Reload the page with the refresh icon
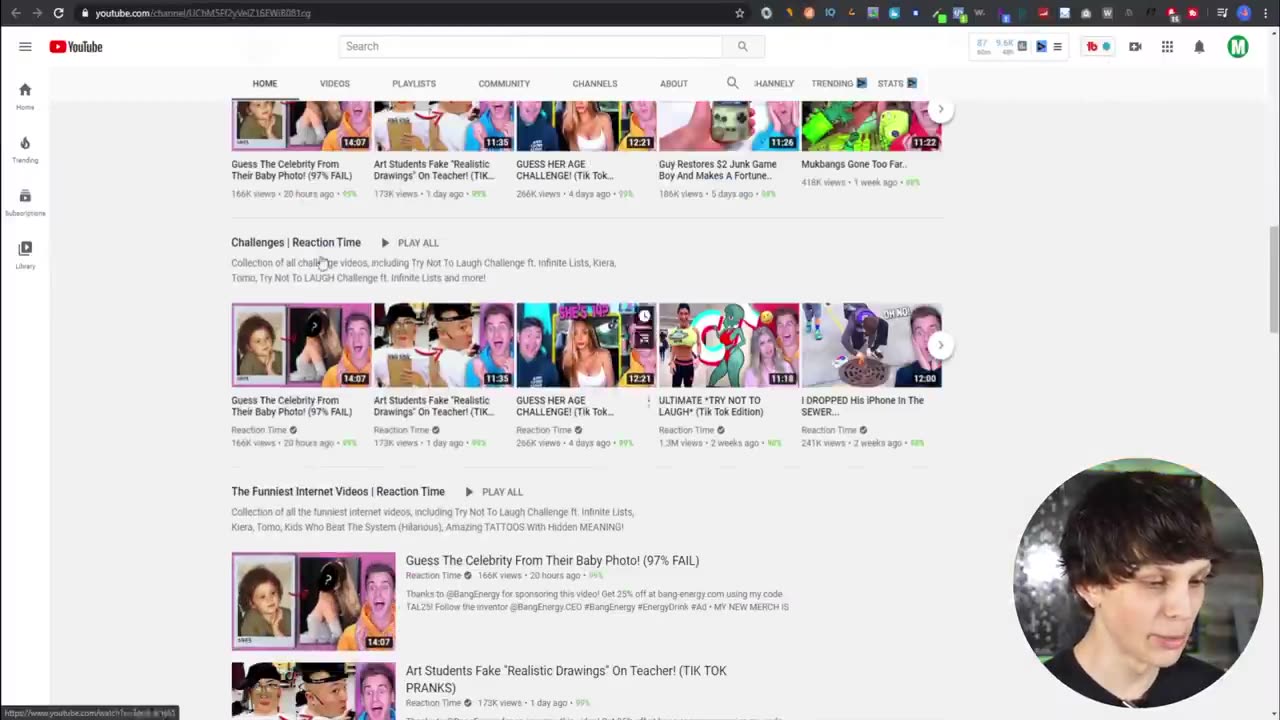This screenshot has height=720, width=1280. [x=59, y=13]
